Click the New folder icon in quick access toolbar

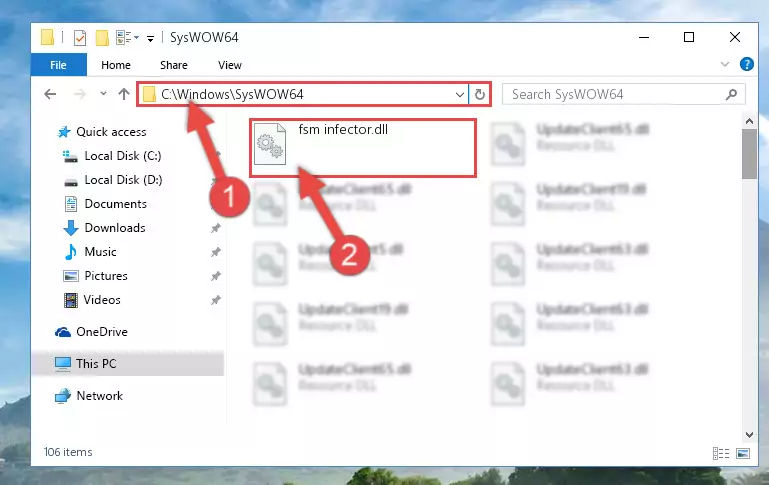(102, 38)
